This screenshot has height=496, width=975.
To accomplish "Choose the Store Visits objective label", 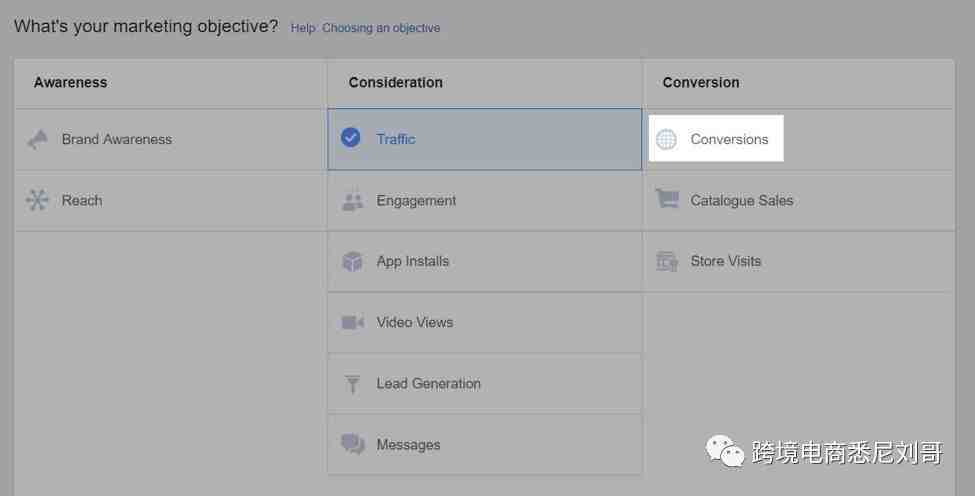I will 726,261.
